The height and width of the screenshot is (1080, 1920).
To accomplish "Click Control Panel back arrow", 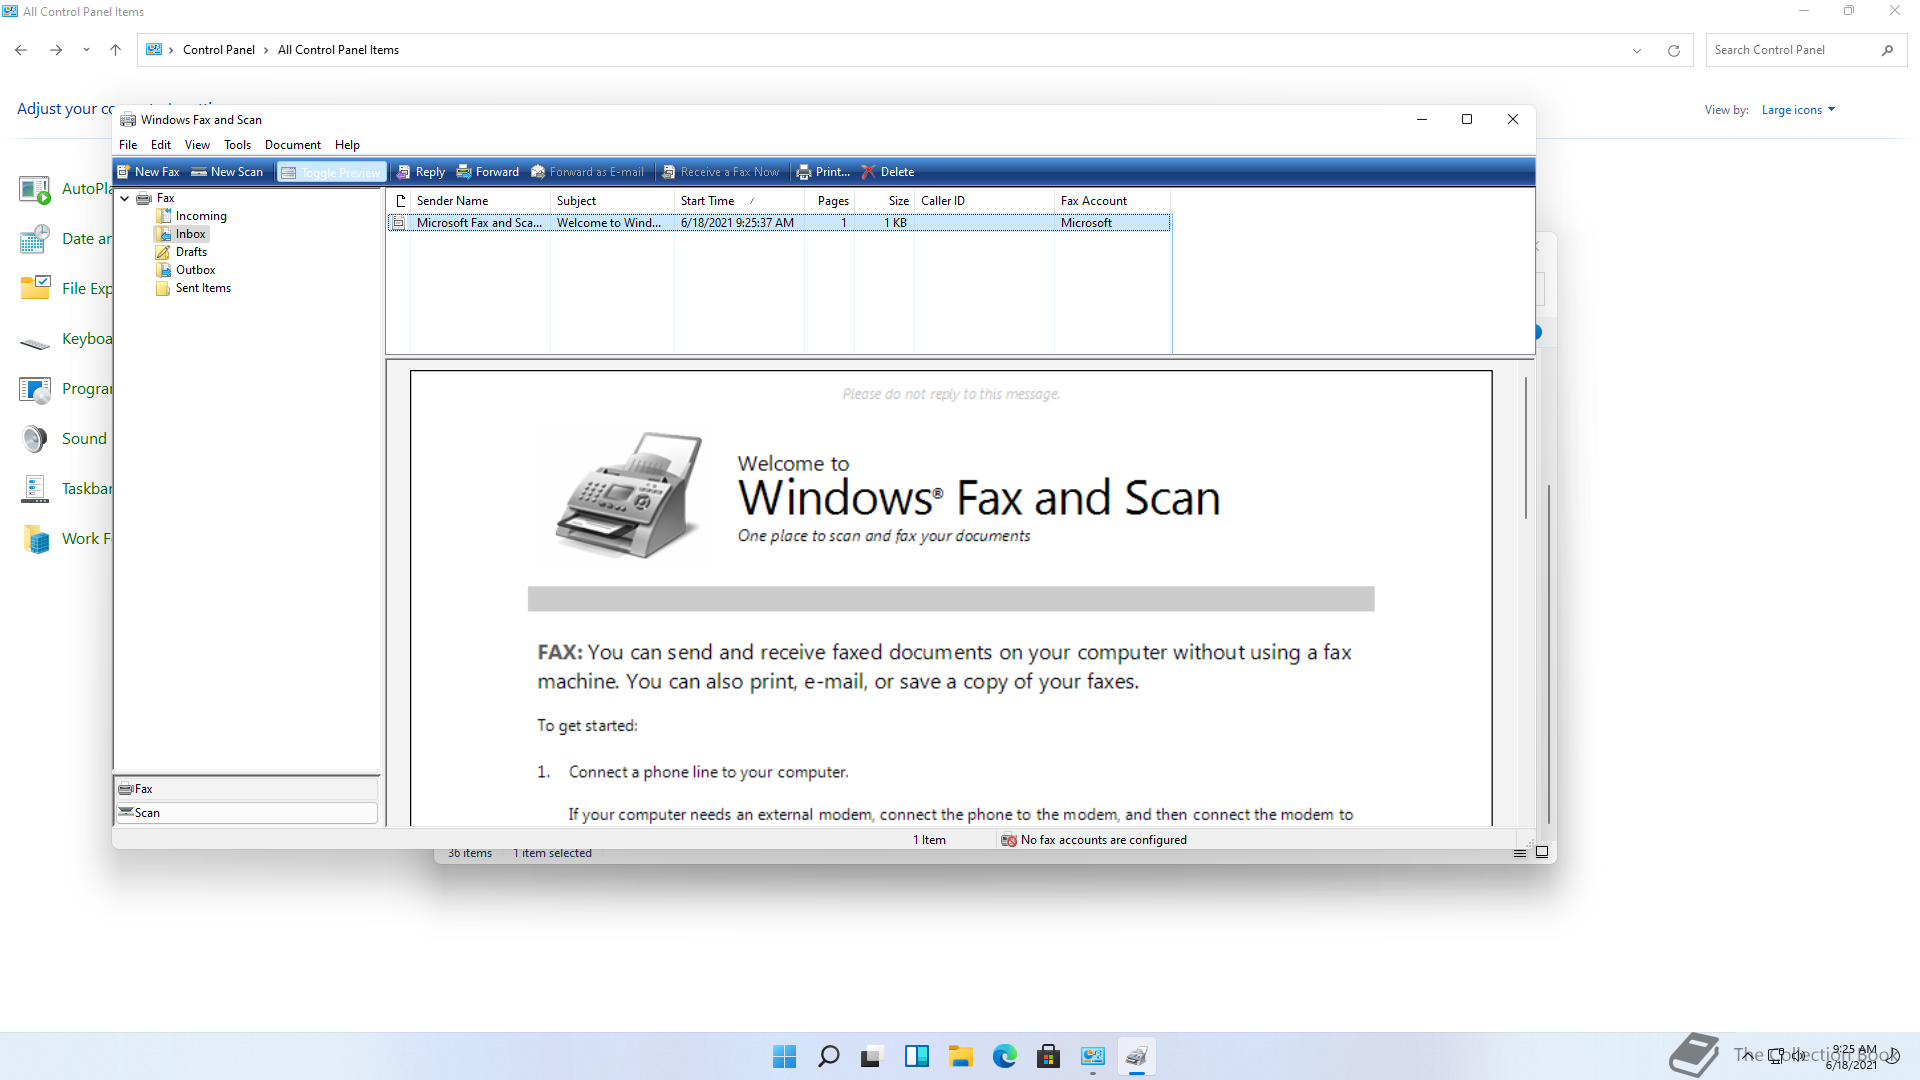I will [x=21, y=50].
